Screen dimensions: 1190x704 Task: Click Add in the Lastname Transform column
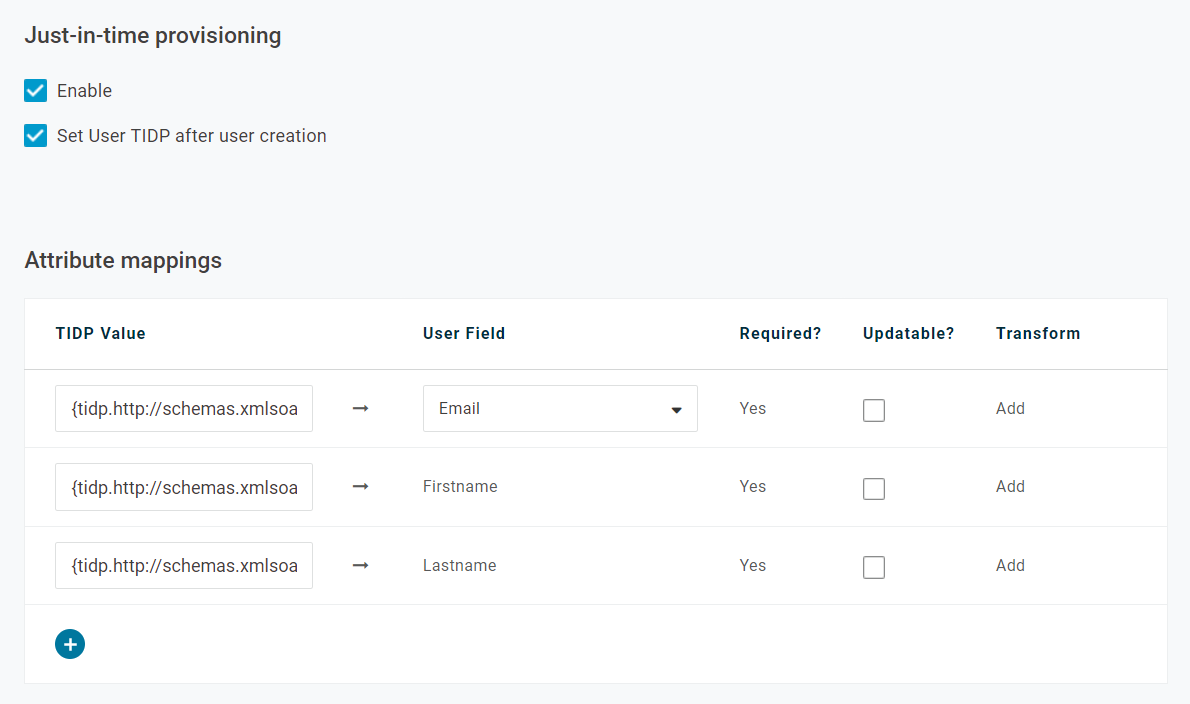click(1010, 565)
